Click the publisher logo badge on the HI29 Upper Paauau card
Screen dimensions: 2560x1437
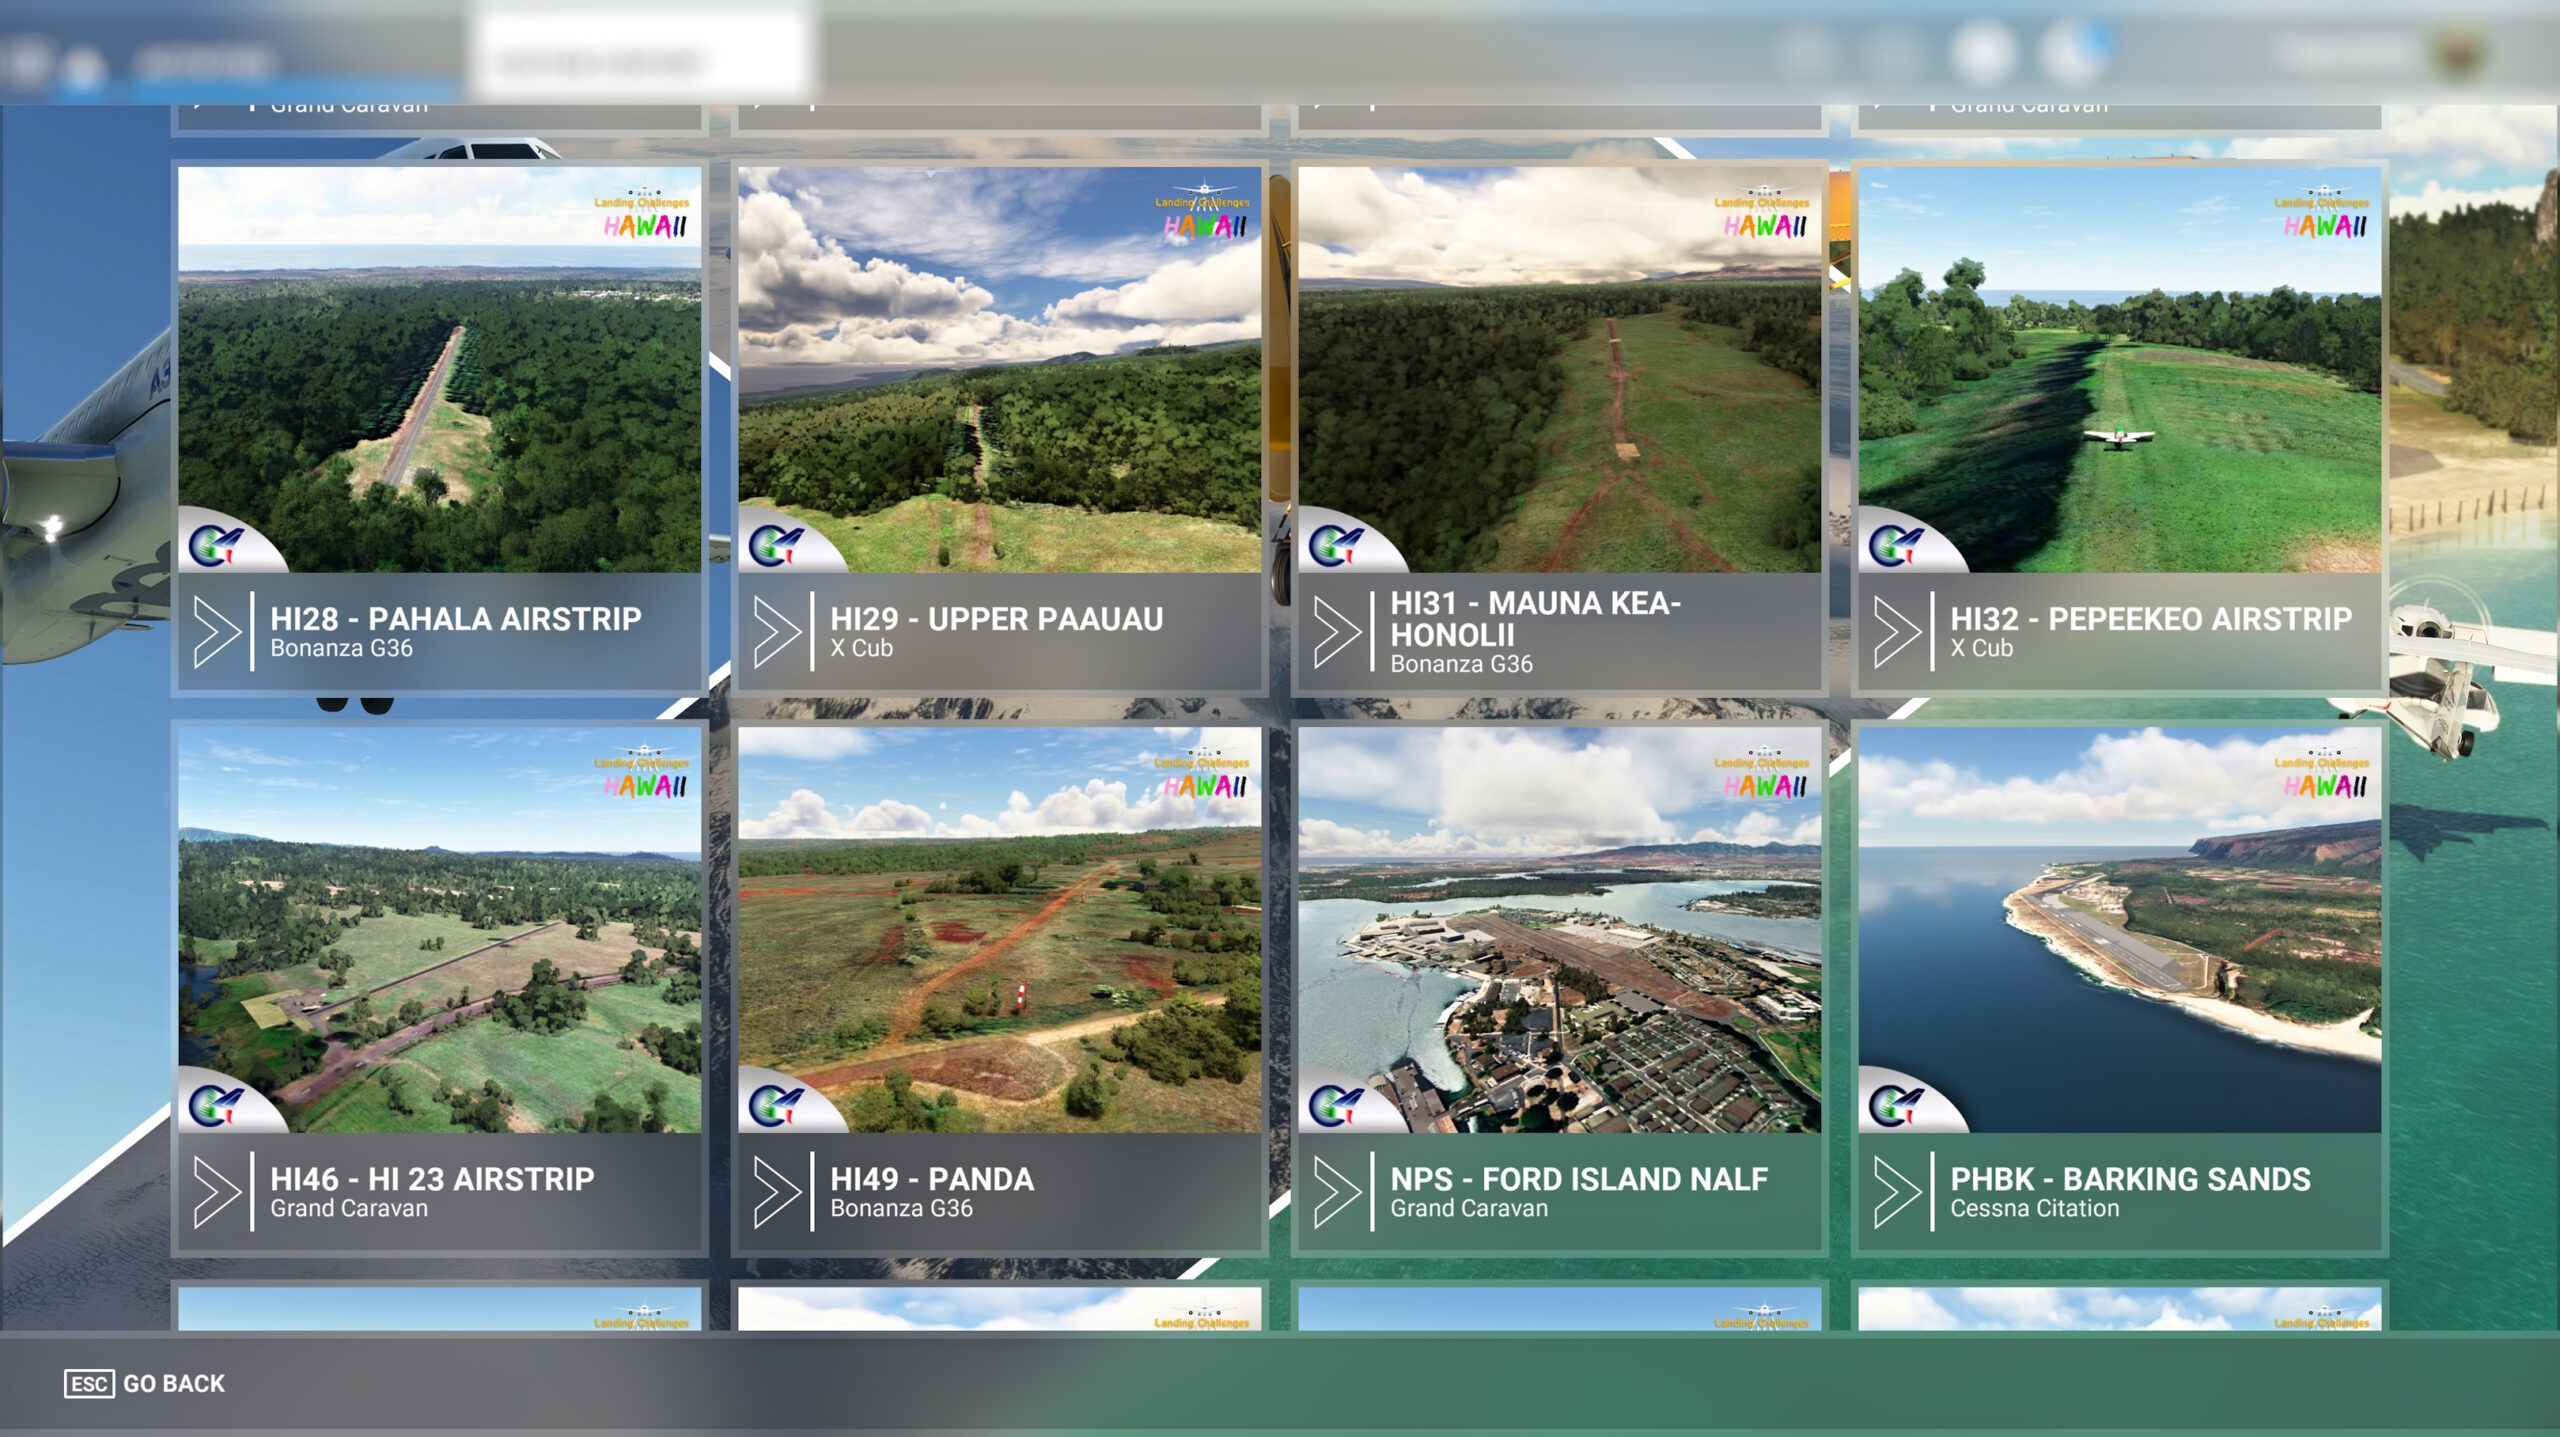[x=777, y=545]
